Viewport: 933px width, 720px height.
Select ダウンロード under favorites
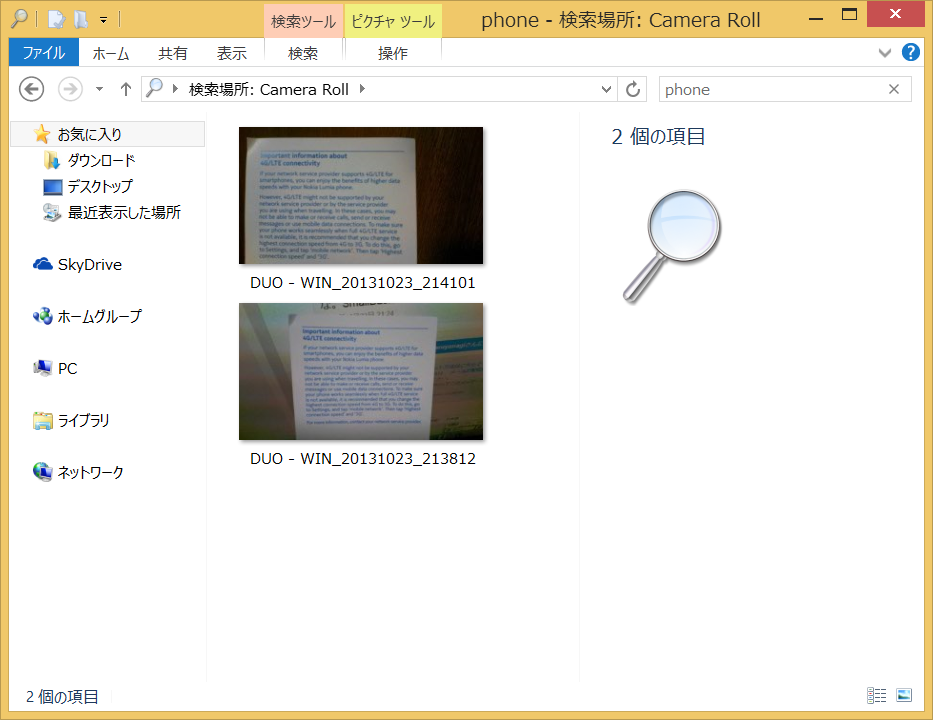click(101, 160)
